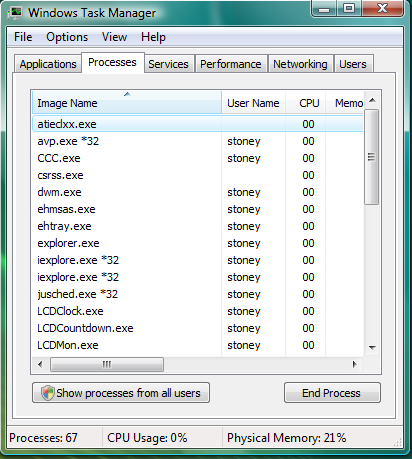Screen dimensions: 412x459
Task: Select the LCDMon.exe process
Action: point(198,345)
